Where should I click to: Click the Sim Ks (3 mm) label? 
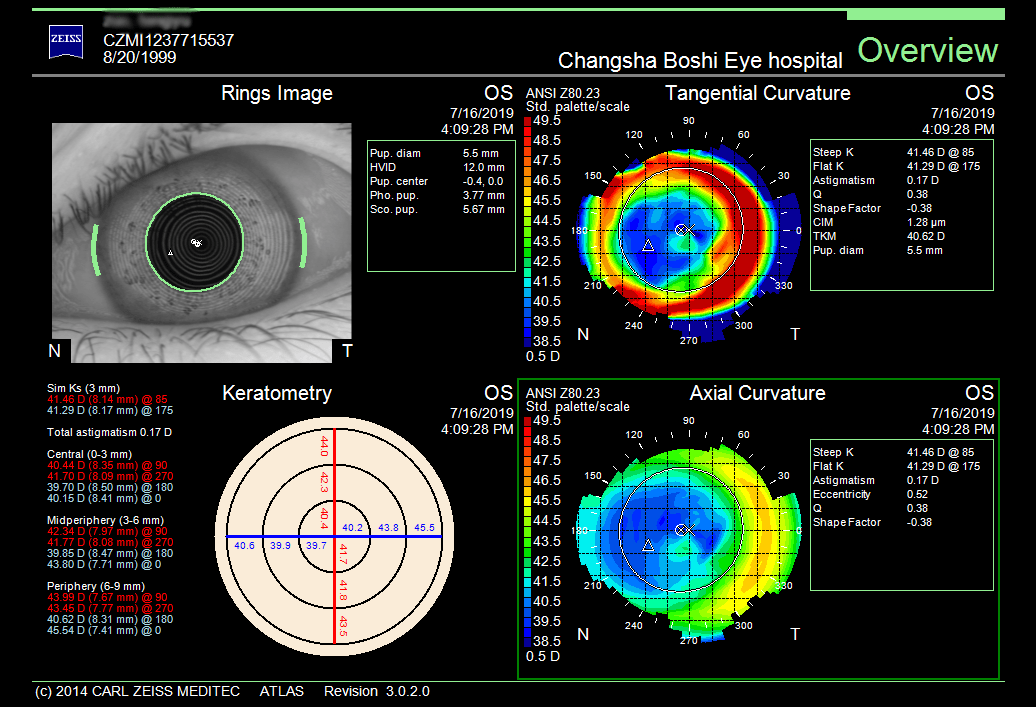(83, 389)
